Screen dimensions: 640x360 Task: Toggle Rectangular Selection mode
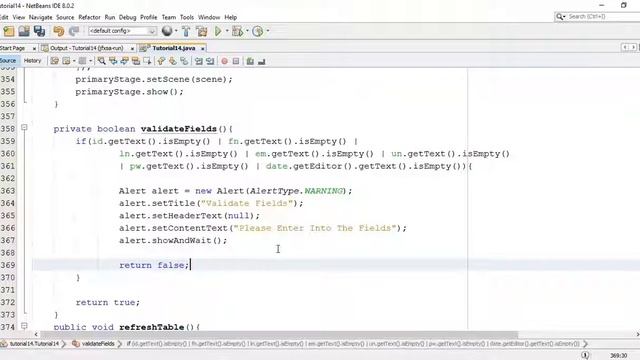(147, 61)
